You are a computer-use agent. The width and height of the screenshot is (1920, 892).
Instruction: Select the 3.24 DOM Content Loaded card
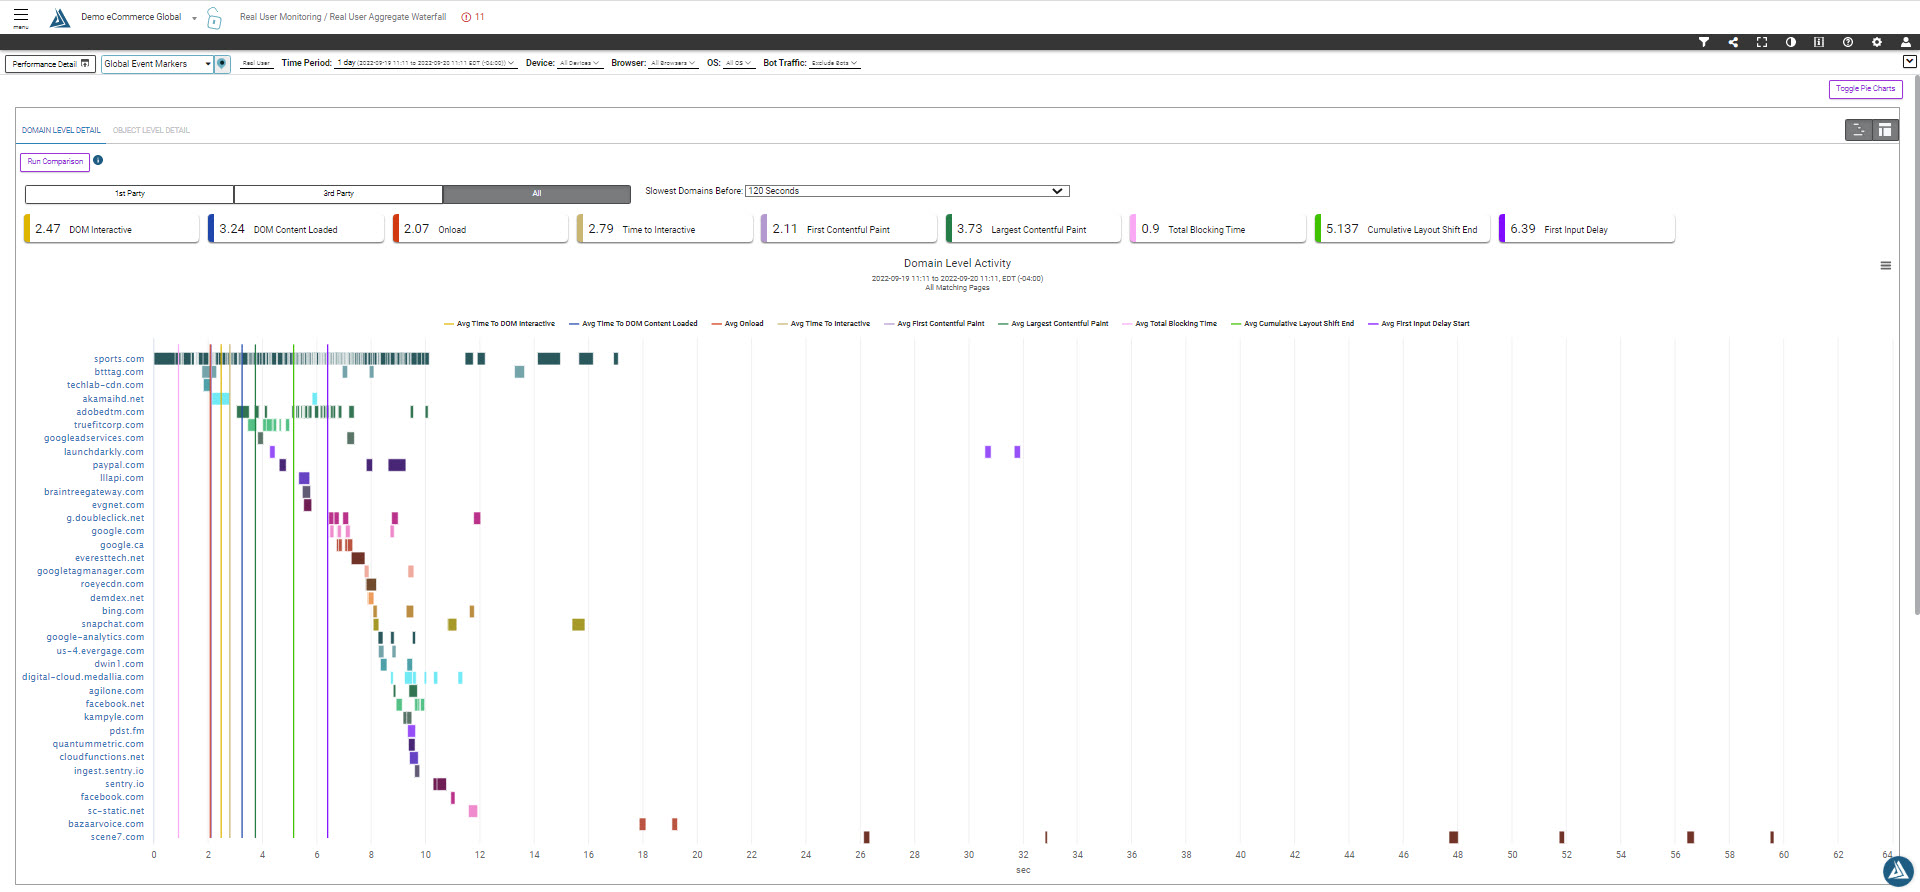(x=296, y=229)
